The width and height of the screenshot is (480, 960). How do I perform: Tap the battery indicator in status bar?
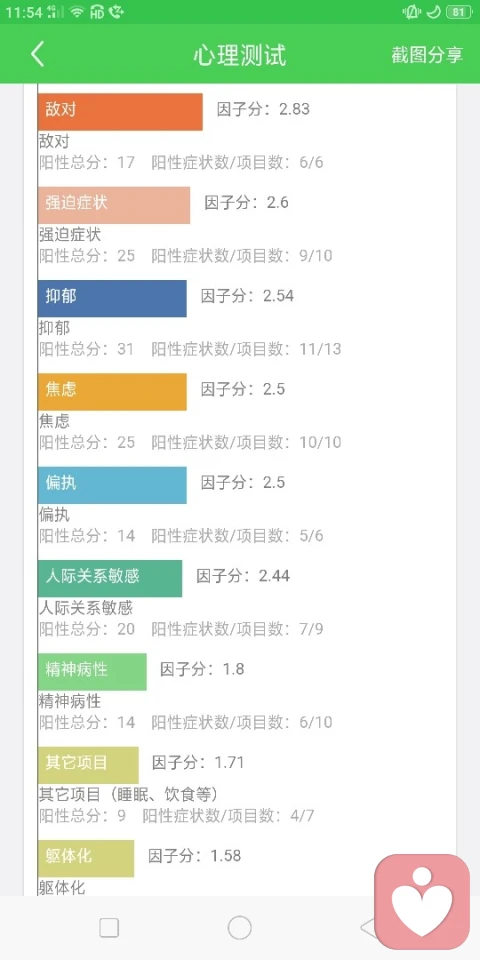(x=459, y=12)
